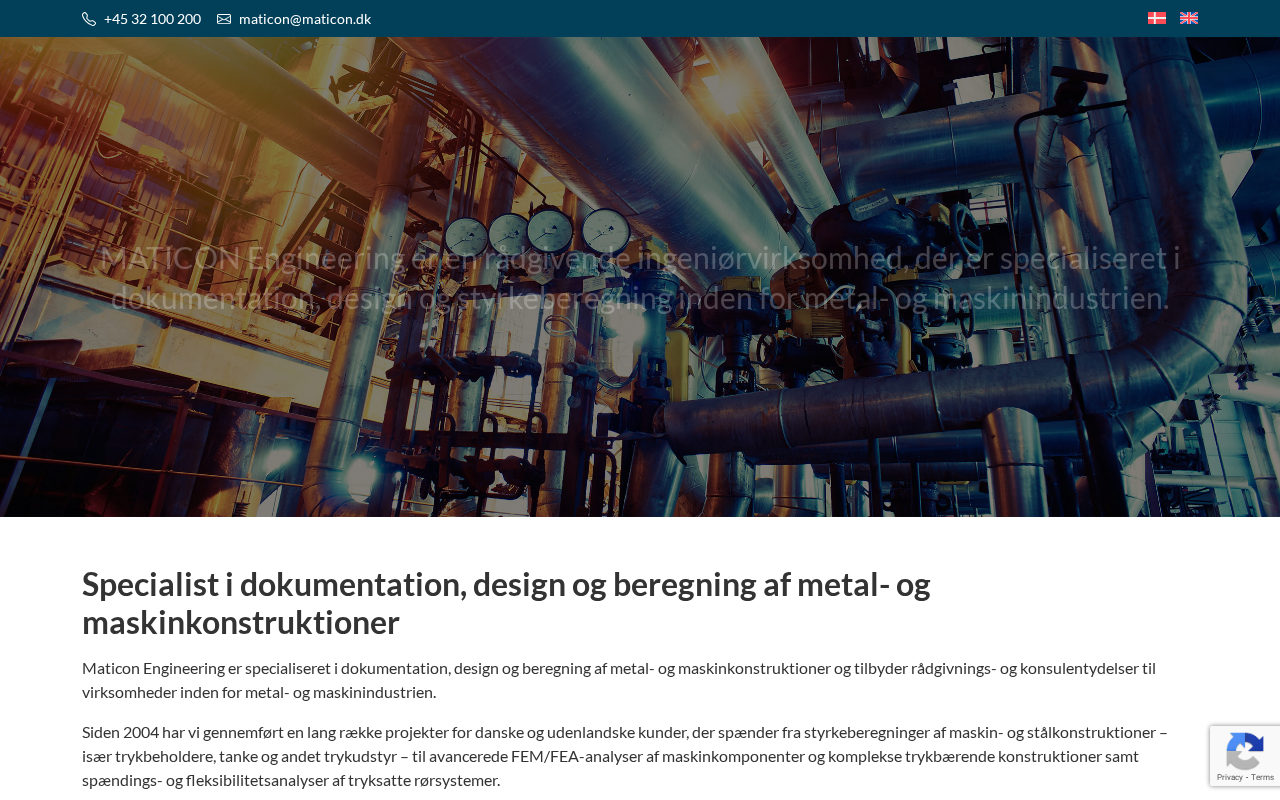Click paragraph starting 'Maticon Engineering er specialiseret'
Screen dimensions: 1280x800
619,680
